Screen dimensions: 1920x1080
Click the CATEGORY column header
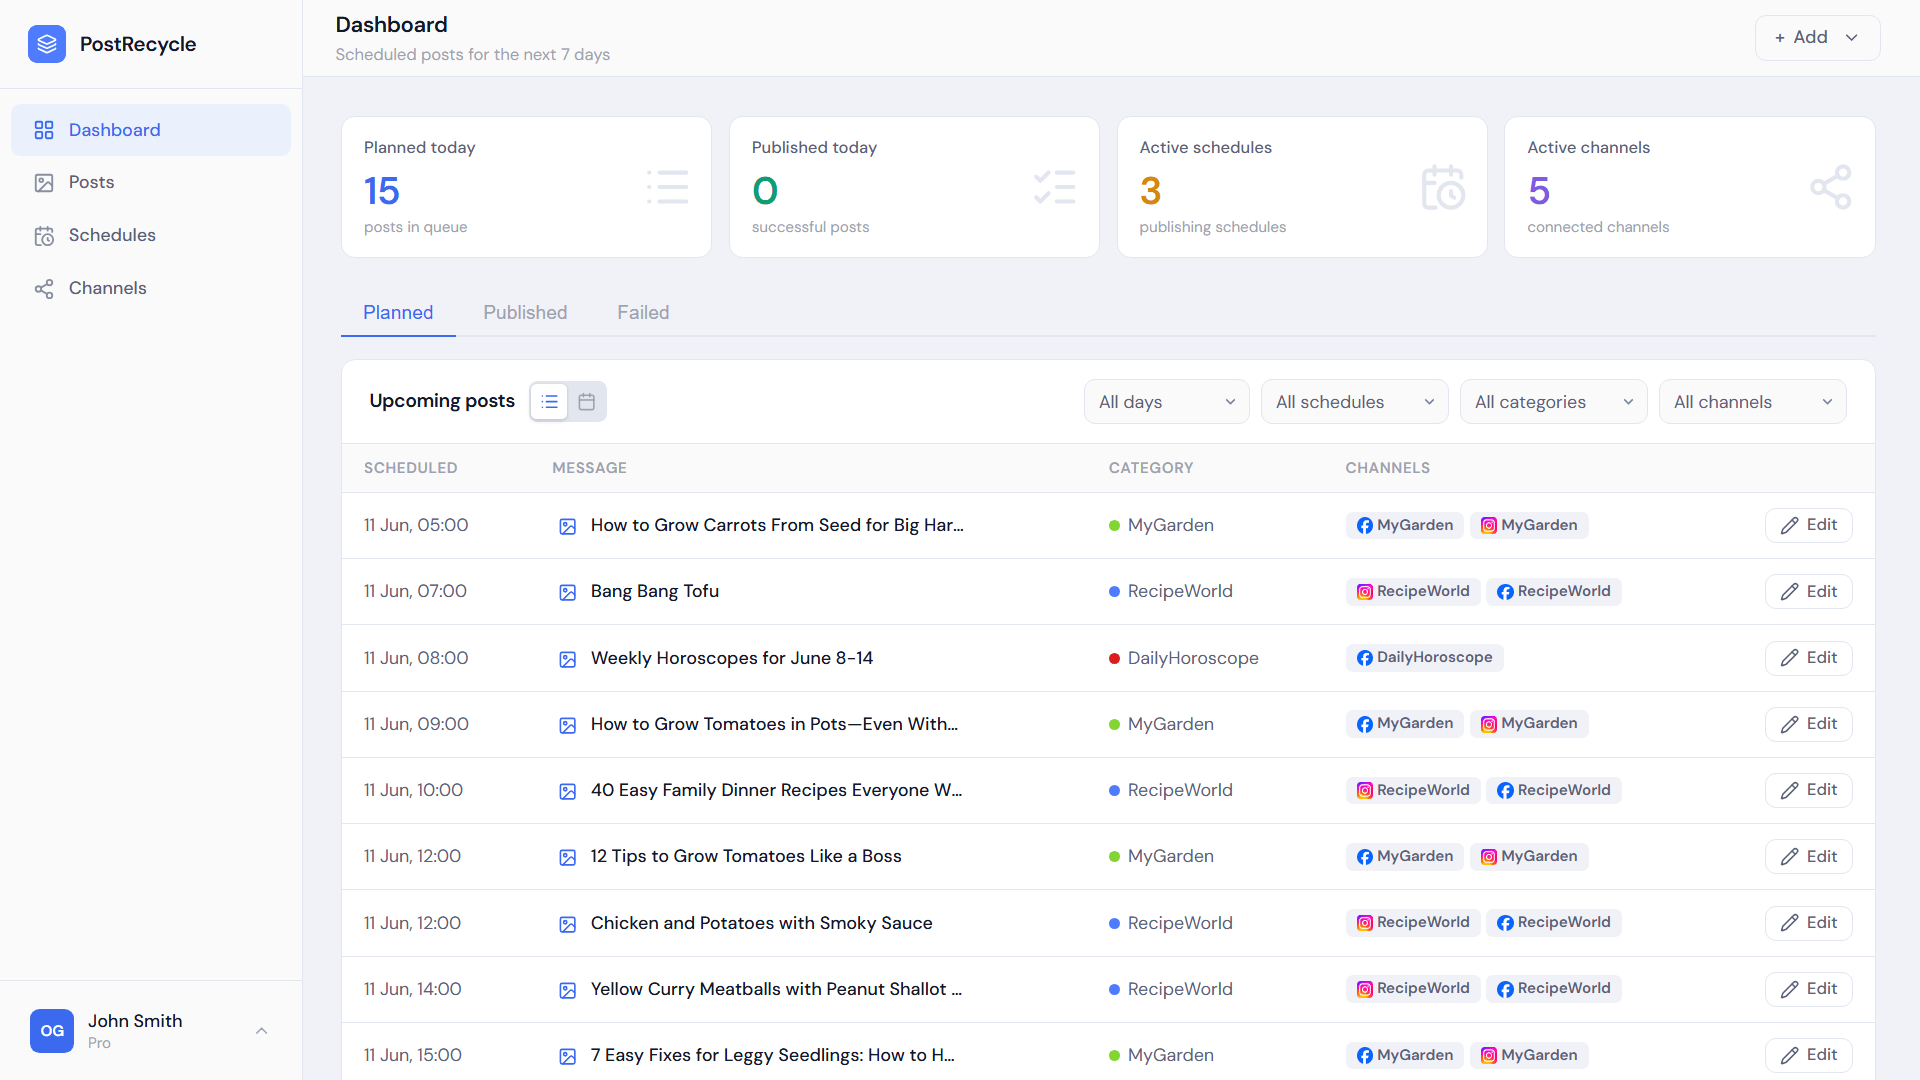click(x=1151, y=468)
